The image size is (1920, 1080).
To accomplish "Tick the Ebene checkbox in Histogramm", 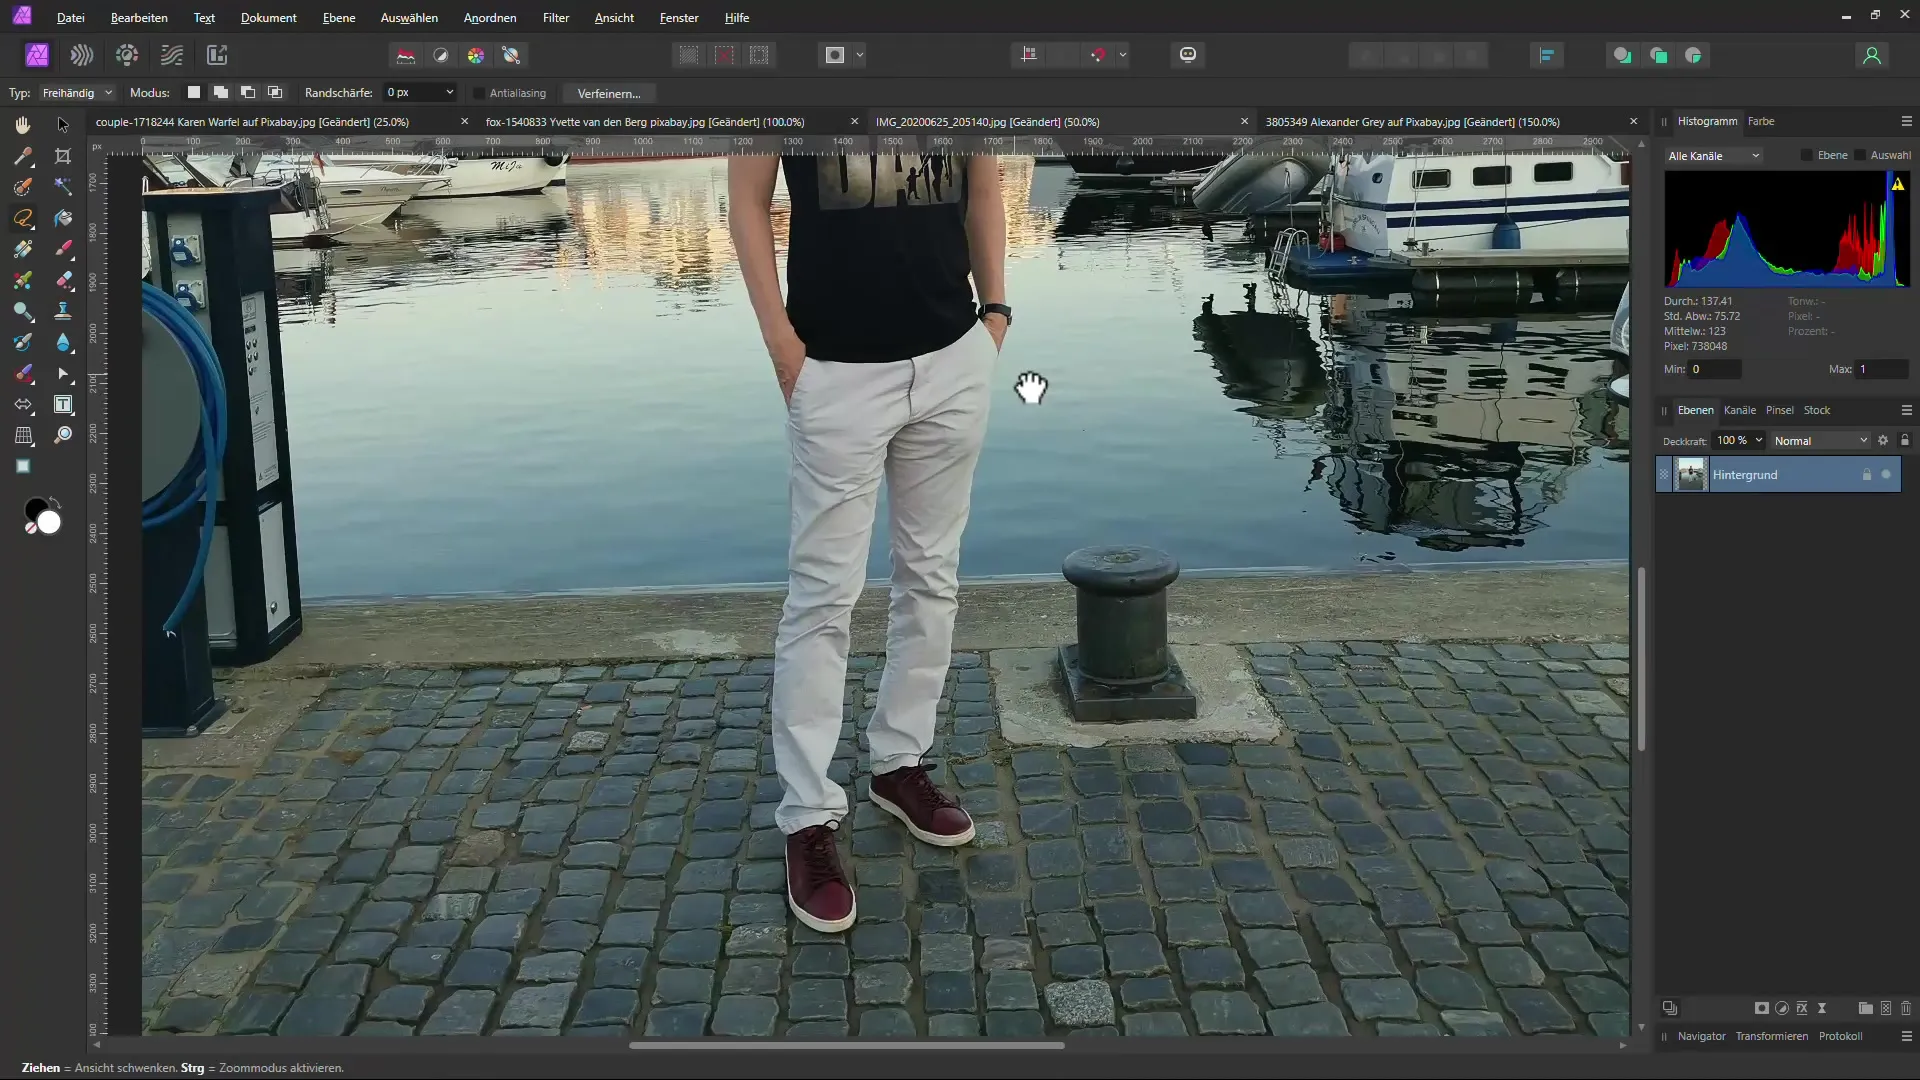I will pyautogui.click(x=1806, y=155).
